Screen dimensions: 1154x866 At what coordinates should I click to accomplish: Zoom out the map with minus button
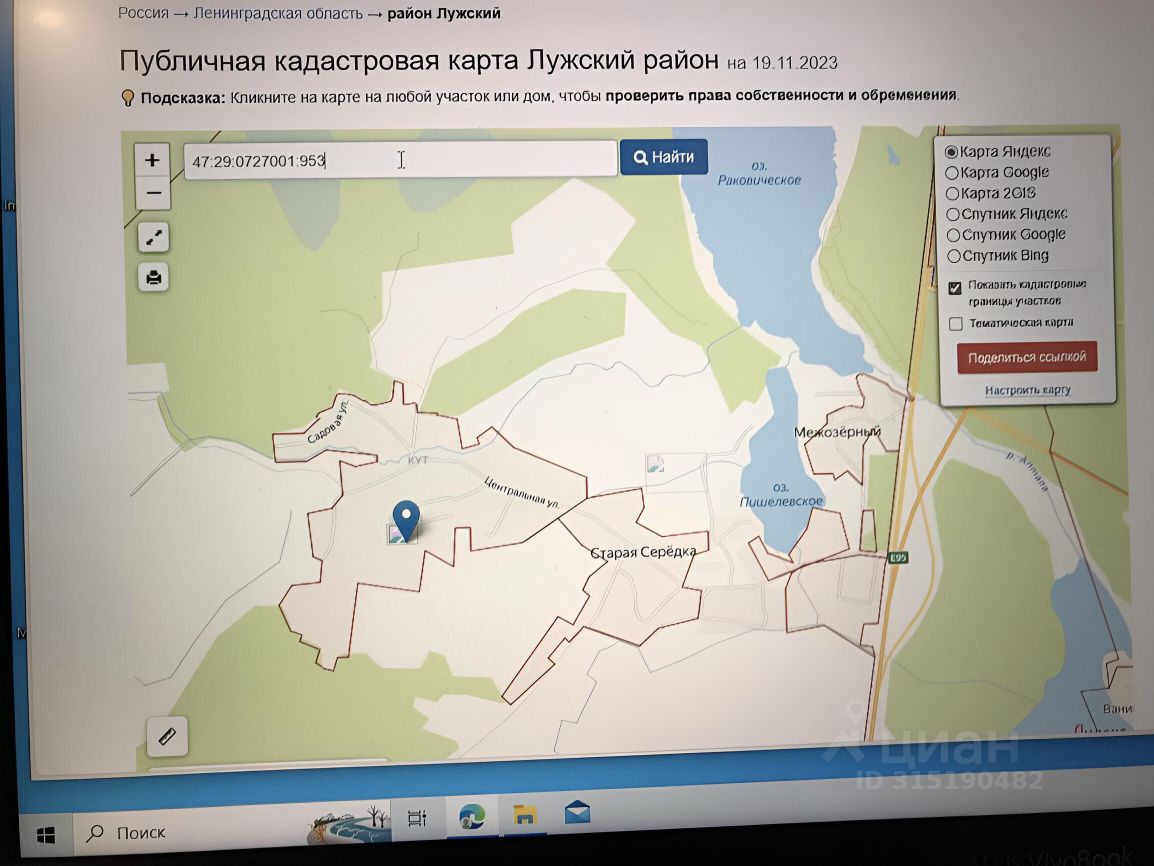tap(153, 194)
